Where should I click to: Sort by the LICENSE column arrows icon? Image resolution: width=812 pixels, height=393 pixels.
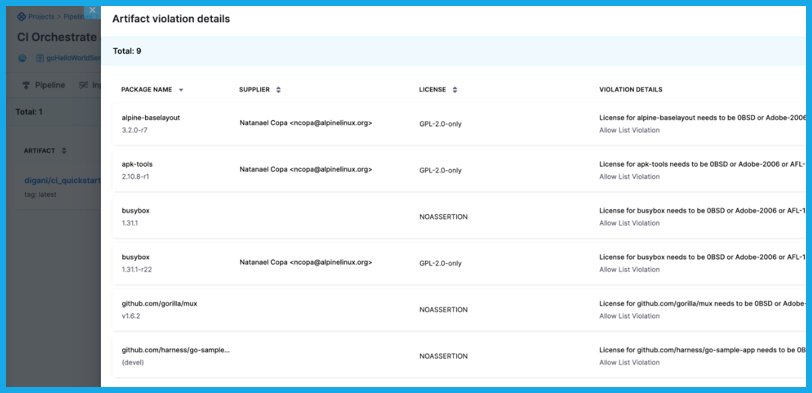[x=455, y=90]
